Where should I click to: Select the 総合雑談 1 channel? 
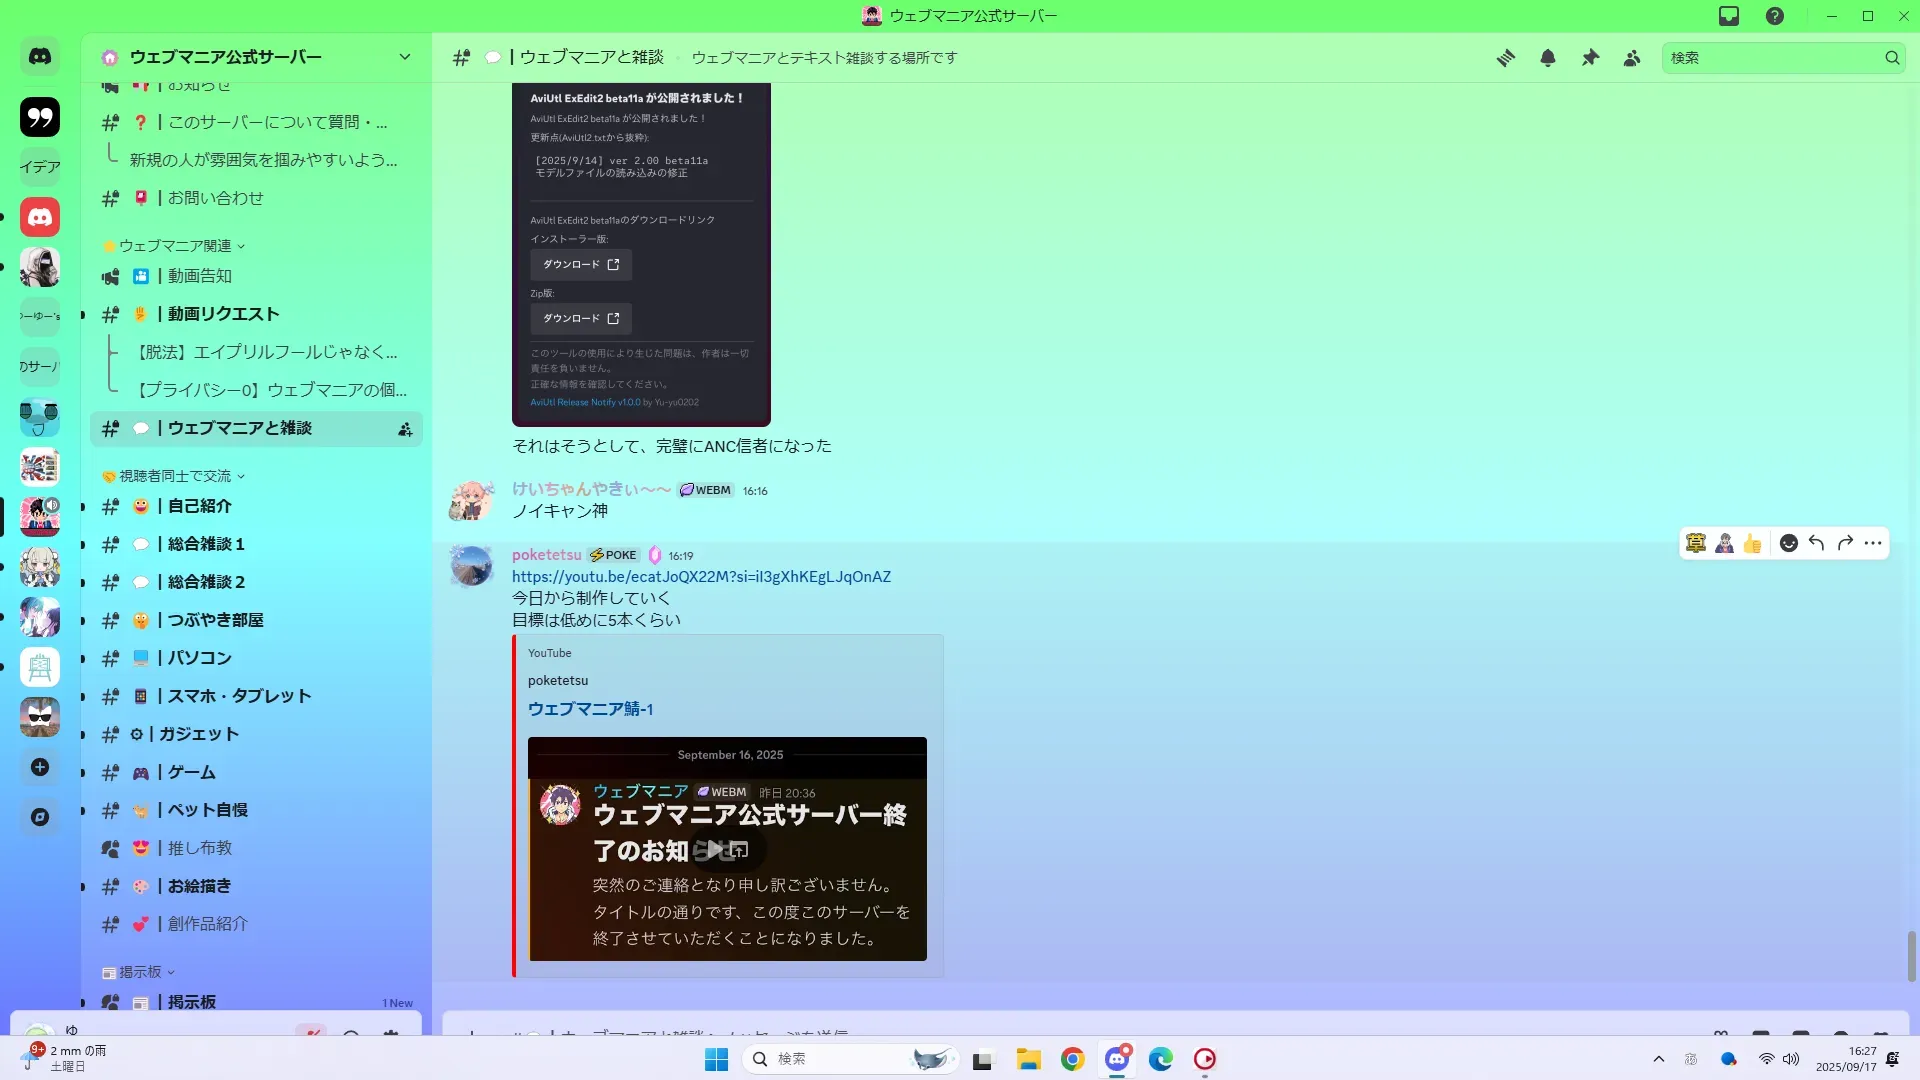tap(206, 544)
